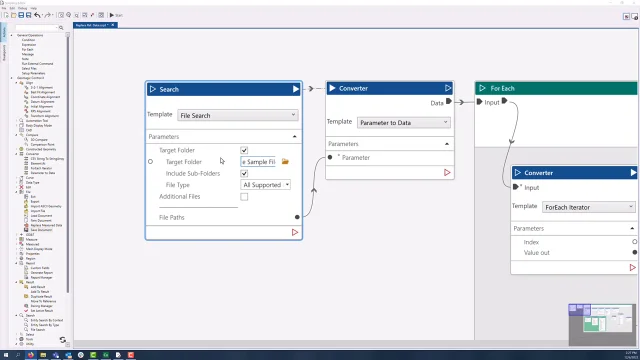Image resolution: width=640 pixels, height=360 pixels.
Task: Open the Edit menu
Action: [12, 8]
